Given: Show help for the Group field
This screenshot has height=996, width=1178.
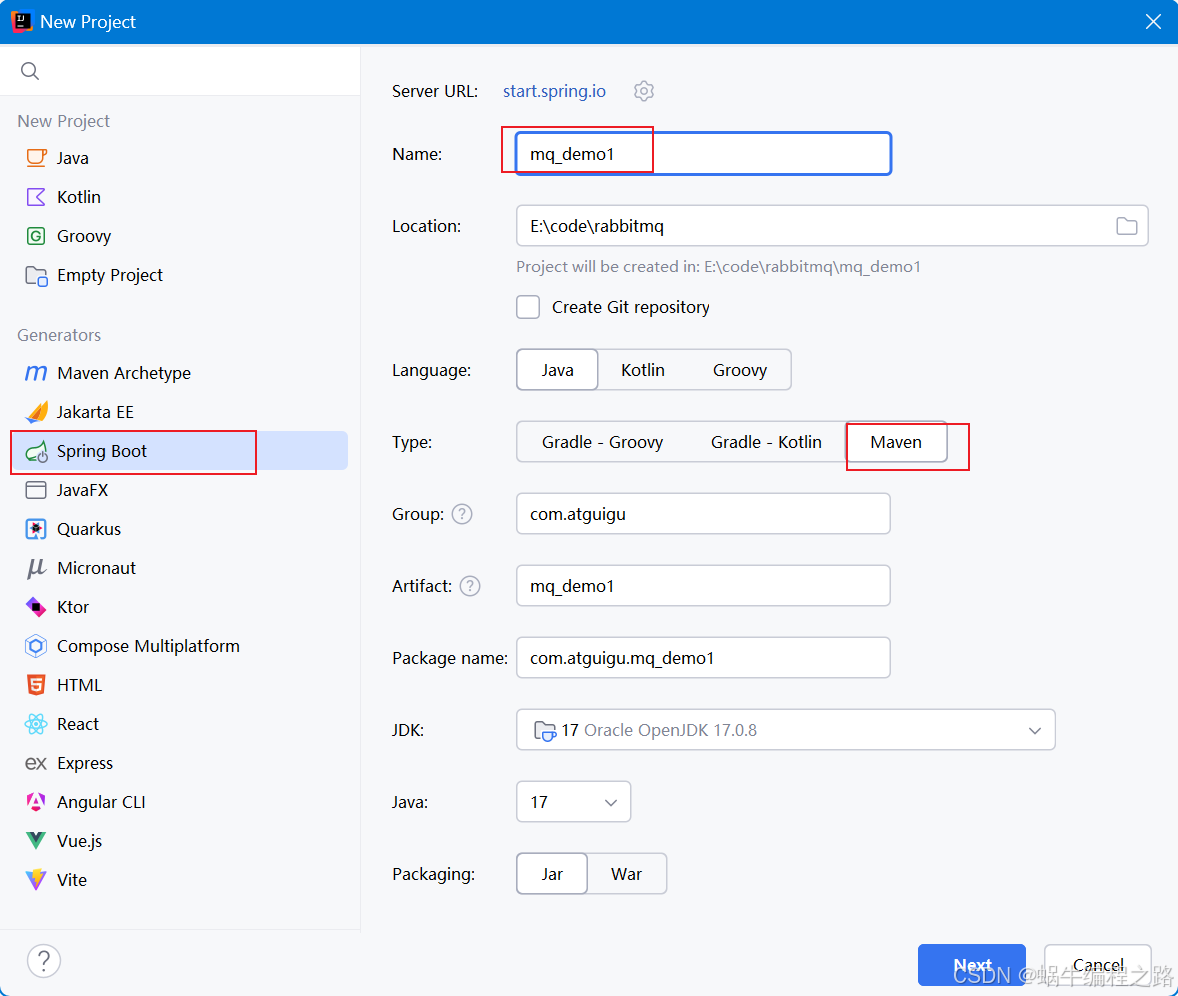Looking at the screenshot, I should (x=462, y=514).
